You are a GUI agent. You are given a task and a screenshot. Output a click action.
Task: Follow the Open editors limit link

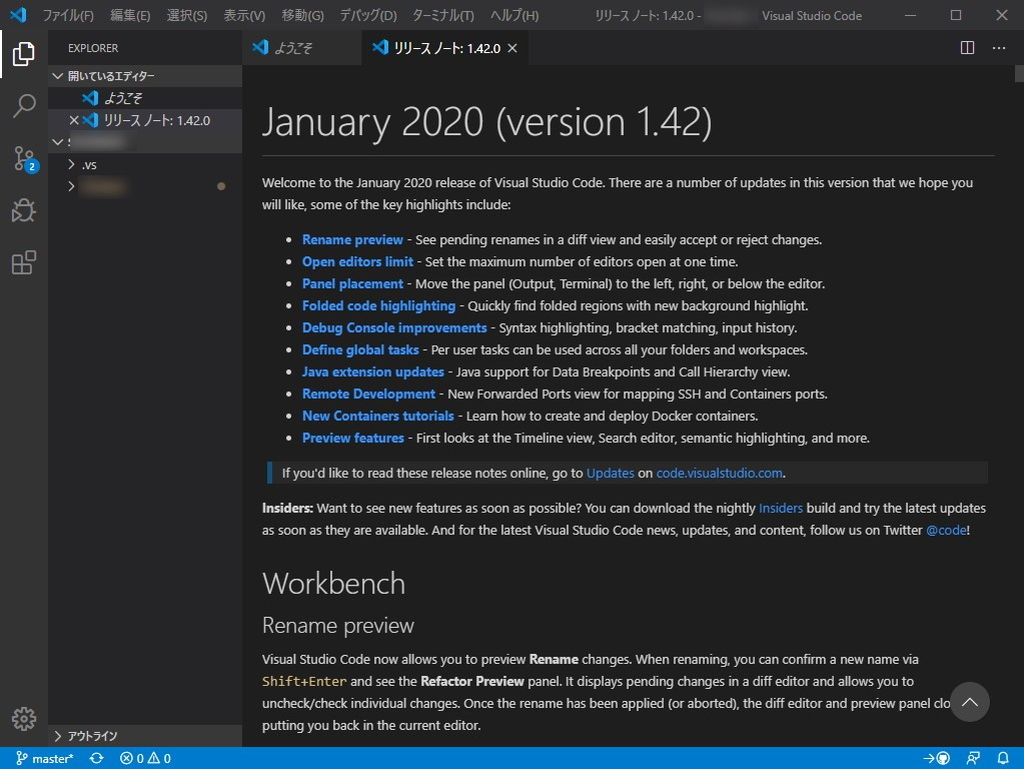tap(357, 262)
